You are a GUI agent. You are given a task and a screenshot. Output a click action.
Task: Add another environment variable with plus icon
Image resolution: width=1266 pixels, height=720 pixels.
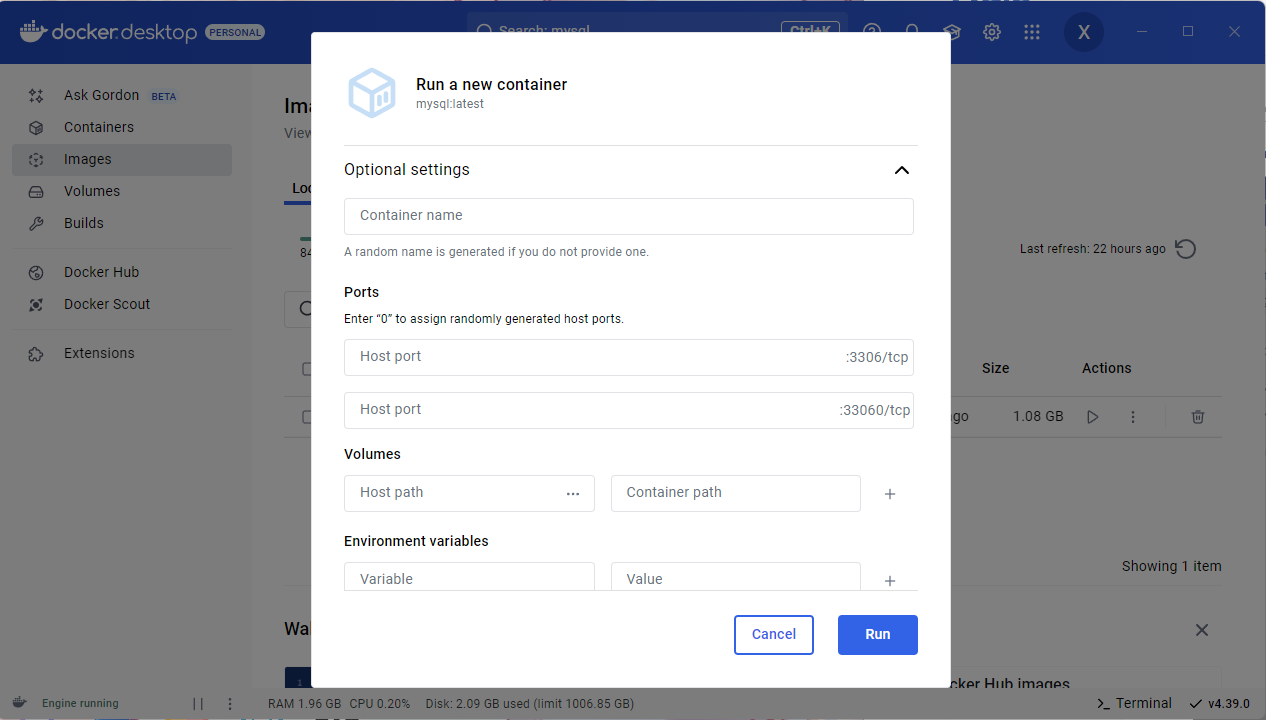pos(890,581)
